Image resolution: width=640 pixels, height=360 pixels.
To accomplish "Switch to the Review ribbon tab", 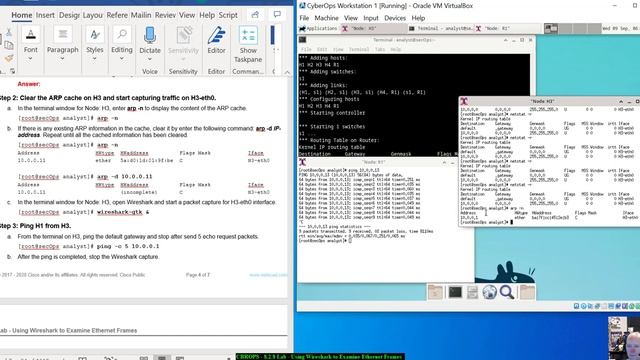I will coord(165,15).
